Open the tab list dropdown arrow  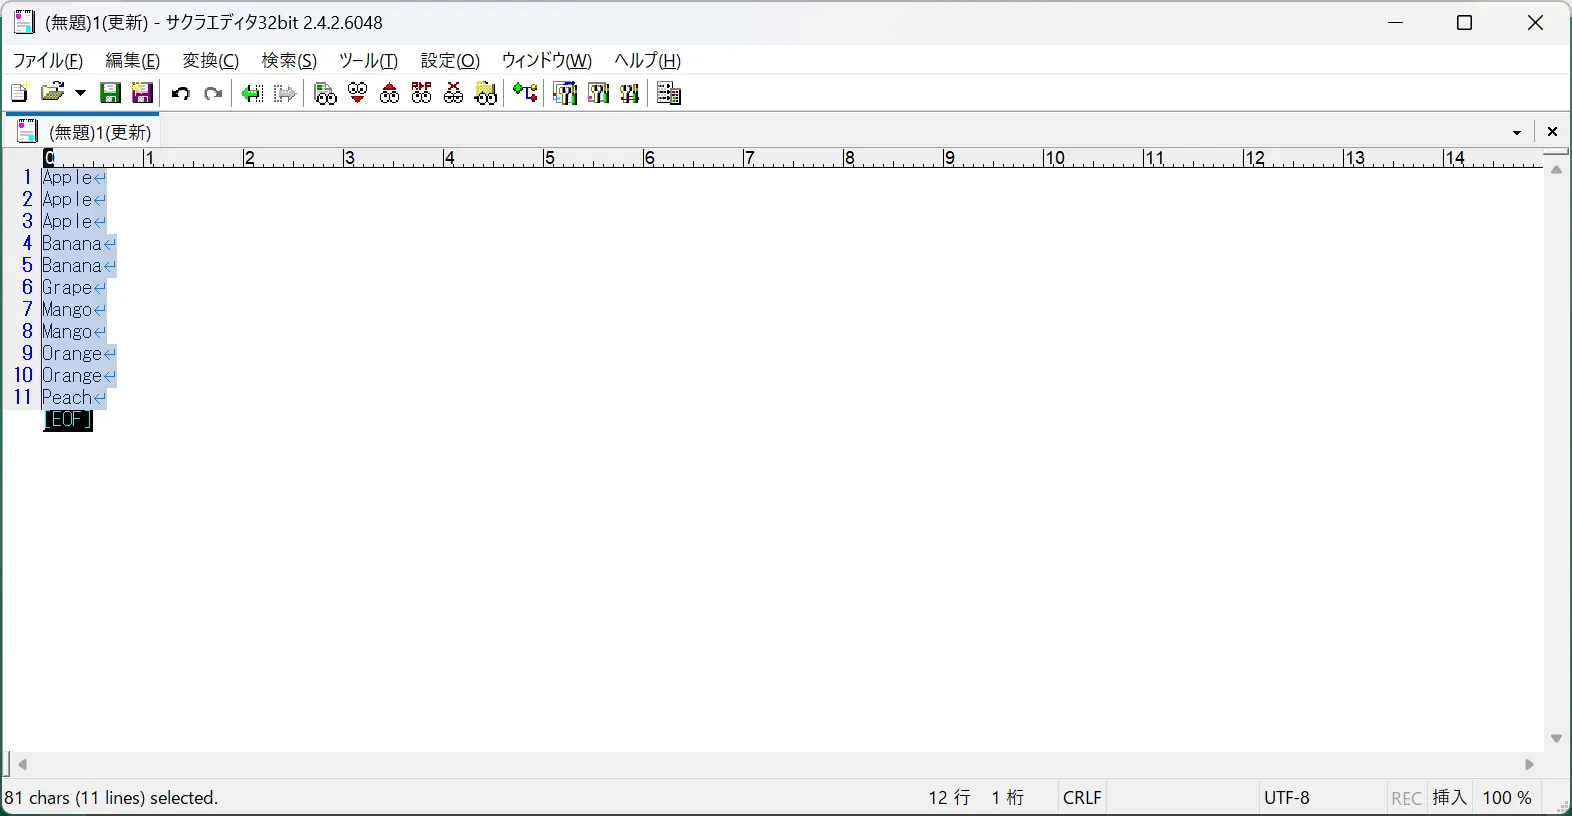coord(1517,132)
